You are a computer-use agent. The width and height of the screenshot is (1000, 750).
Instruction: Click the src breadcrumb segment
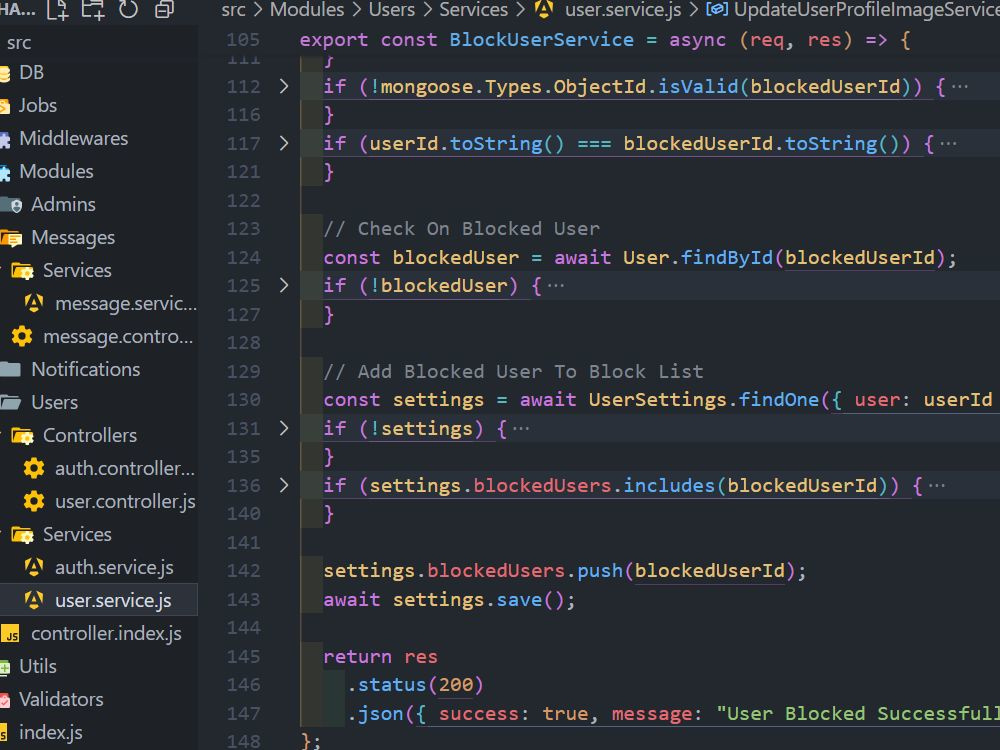point(233,10)
